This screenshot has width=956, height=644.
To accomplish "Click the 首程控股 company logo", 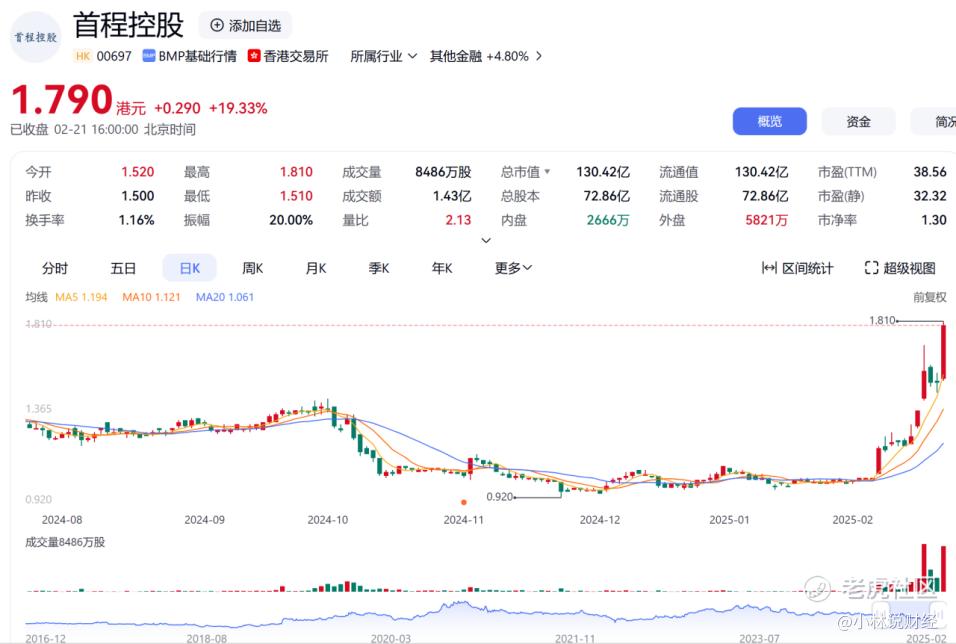I will (x=36, y=37).
